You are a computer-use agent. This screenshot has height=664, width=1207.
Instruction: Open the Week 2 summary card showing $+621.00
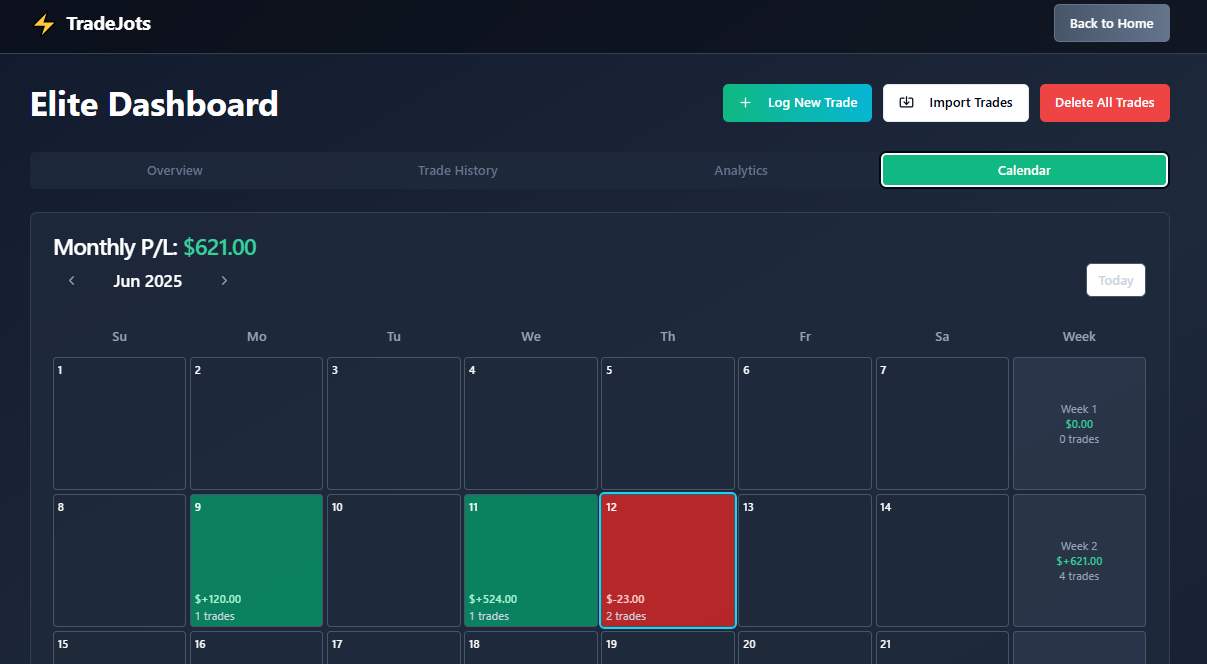tap(1079, 560)
